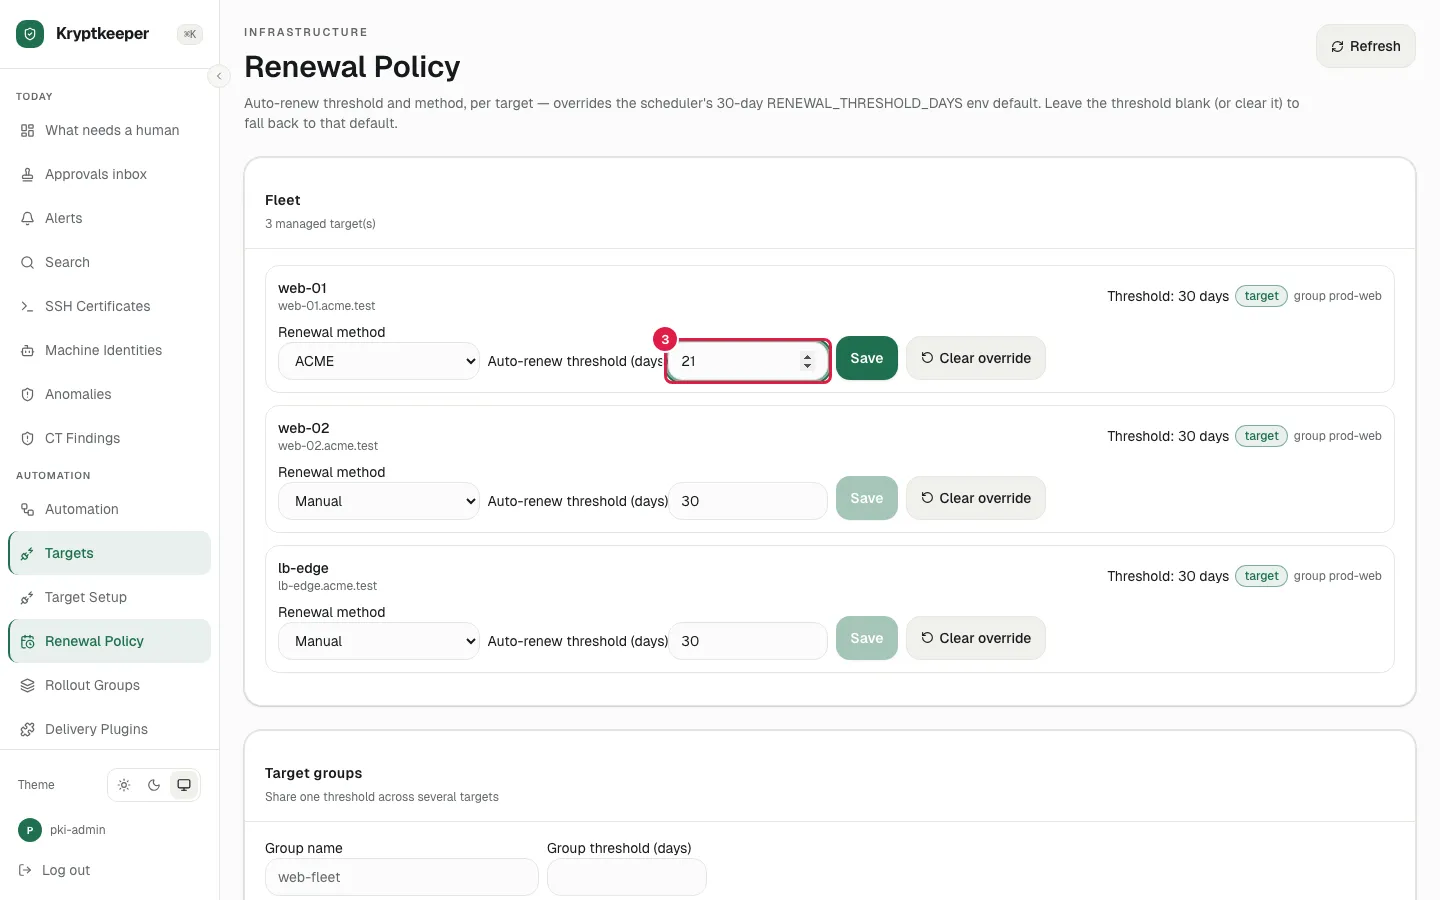Screen dimensions: 1440x900
Task: Click the Group name input field
Action: [x=402, y=877]
